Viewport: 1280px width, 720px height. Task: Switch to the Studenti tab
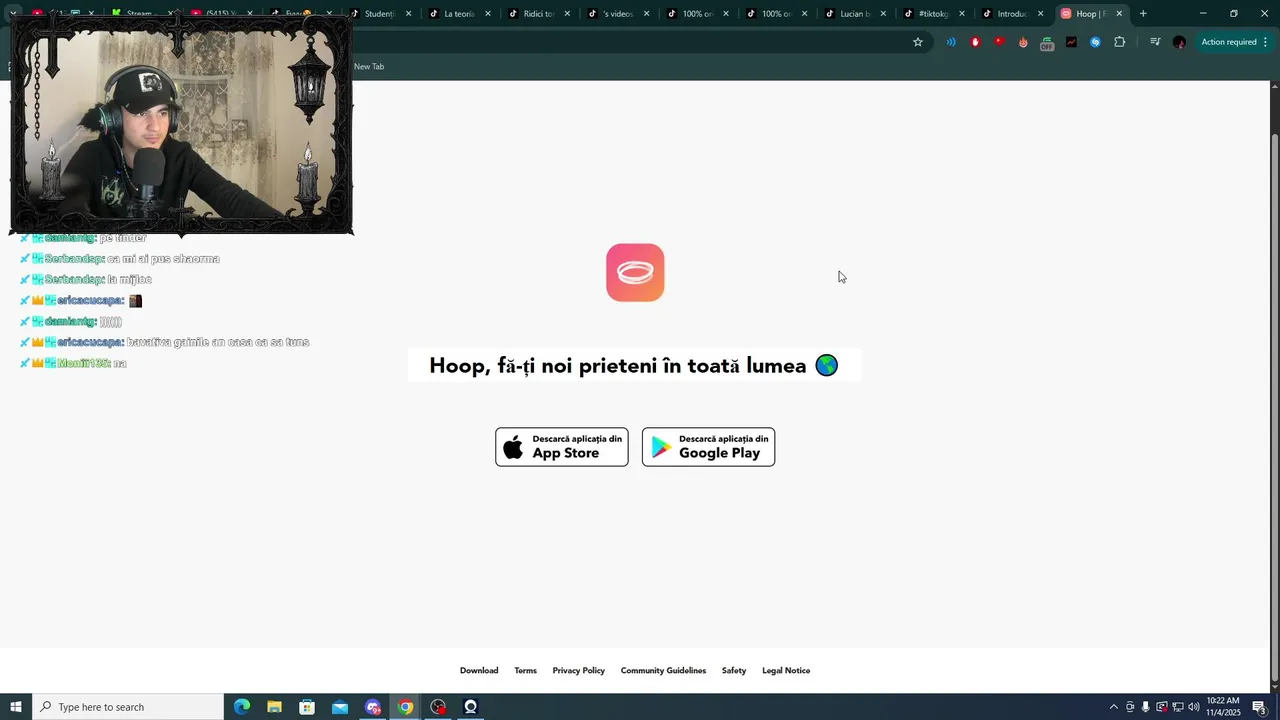[378, 14]
